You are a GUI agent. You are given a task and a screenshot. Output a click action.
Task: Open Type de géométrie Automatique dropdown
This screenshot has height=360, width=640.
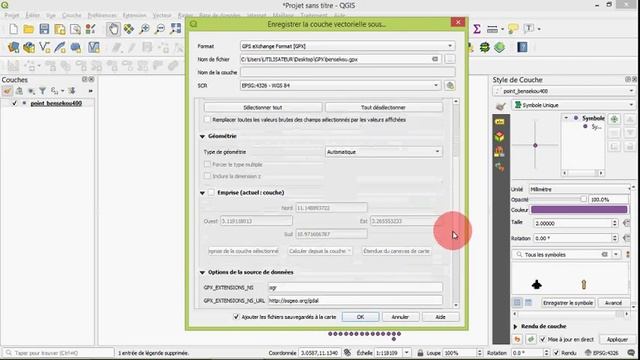click(x=384, y=152)
